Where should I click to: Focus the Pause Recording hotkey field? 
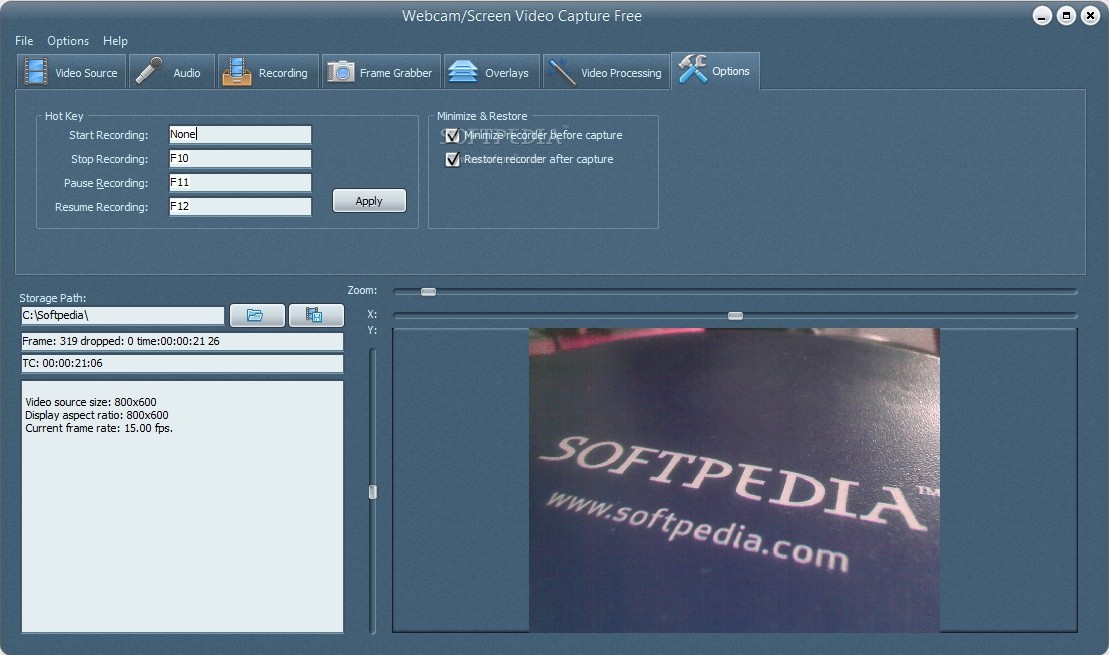(240, 182)
